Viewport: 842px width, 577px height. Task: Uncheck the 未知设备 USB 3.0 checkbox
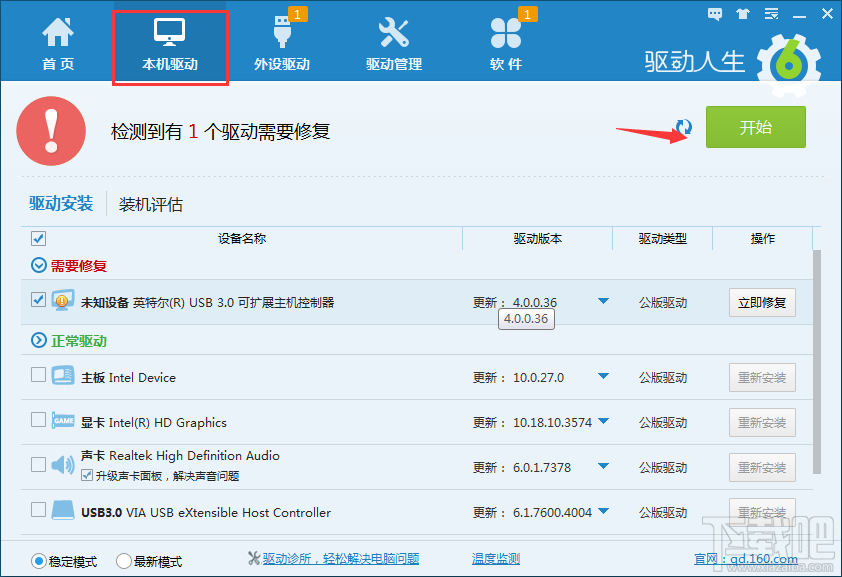pyautogui.click(x=38, y=300)
